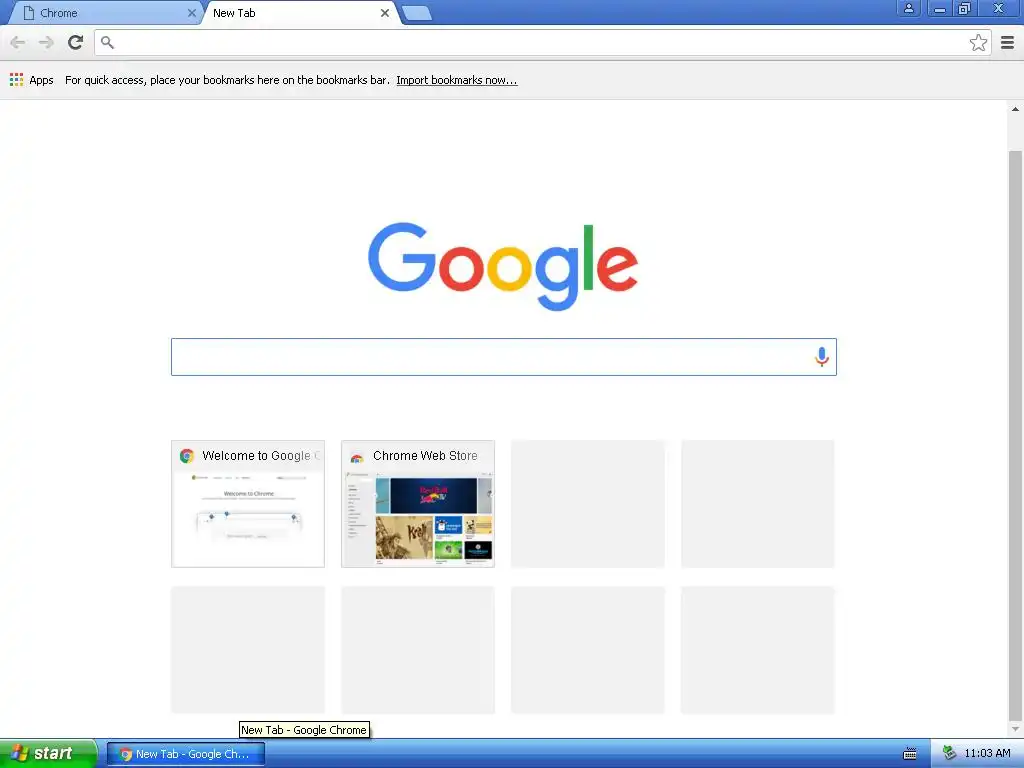Image resolution: width=1024 pixels, height=768 pixels.
Task: Open the Welcome to Google Chrome thumbnail
Action: (x=248, y=504)
